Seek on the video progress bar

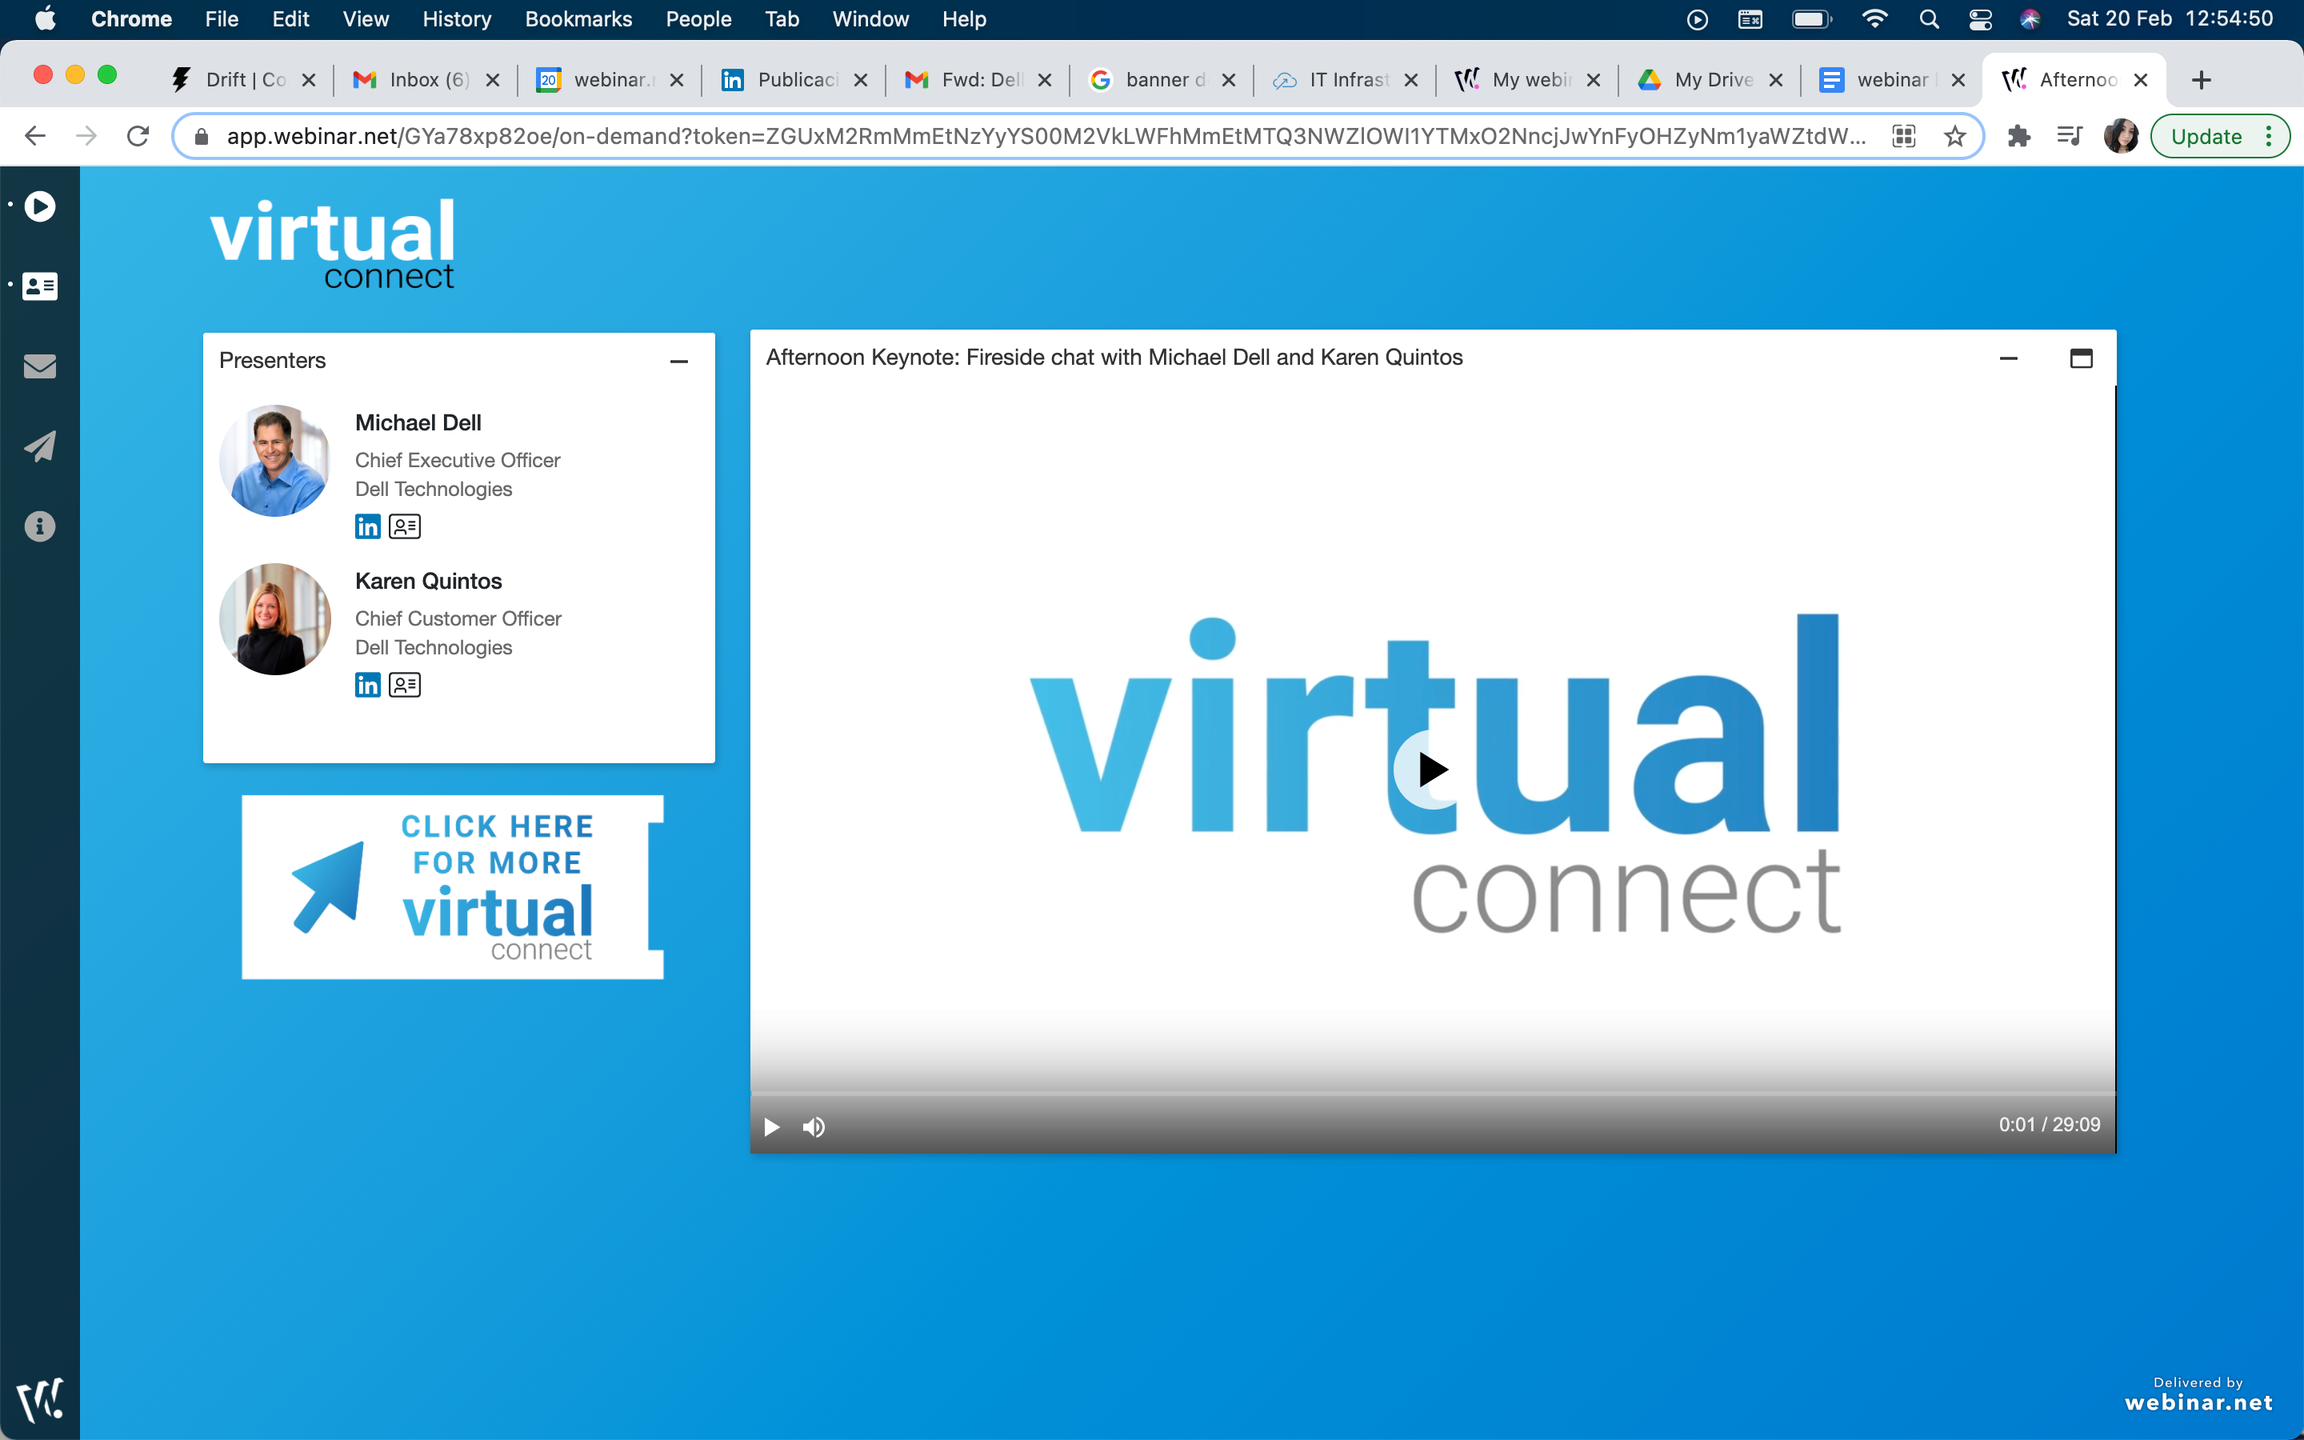[1432, 1093]
